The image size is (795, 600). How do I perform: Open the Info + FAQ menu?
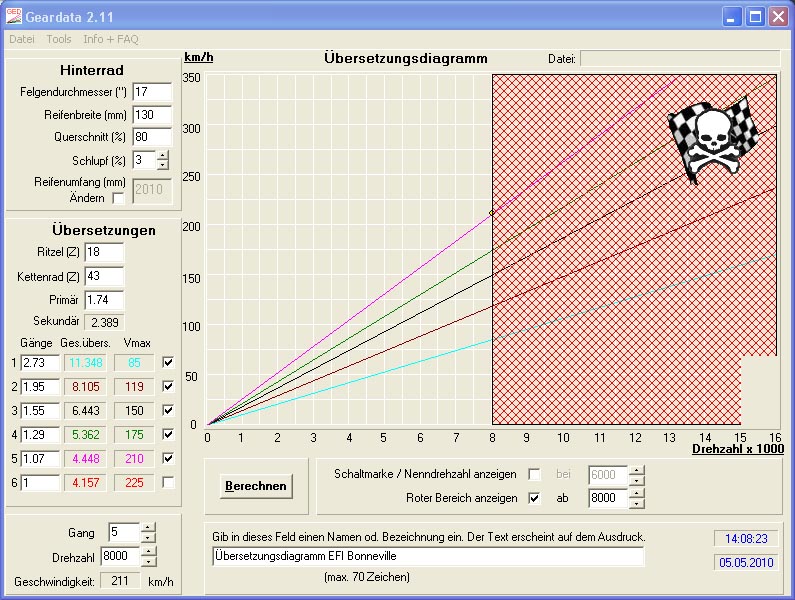pyautogui.click(x=111, y=39)
